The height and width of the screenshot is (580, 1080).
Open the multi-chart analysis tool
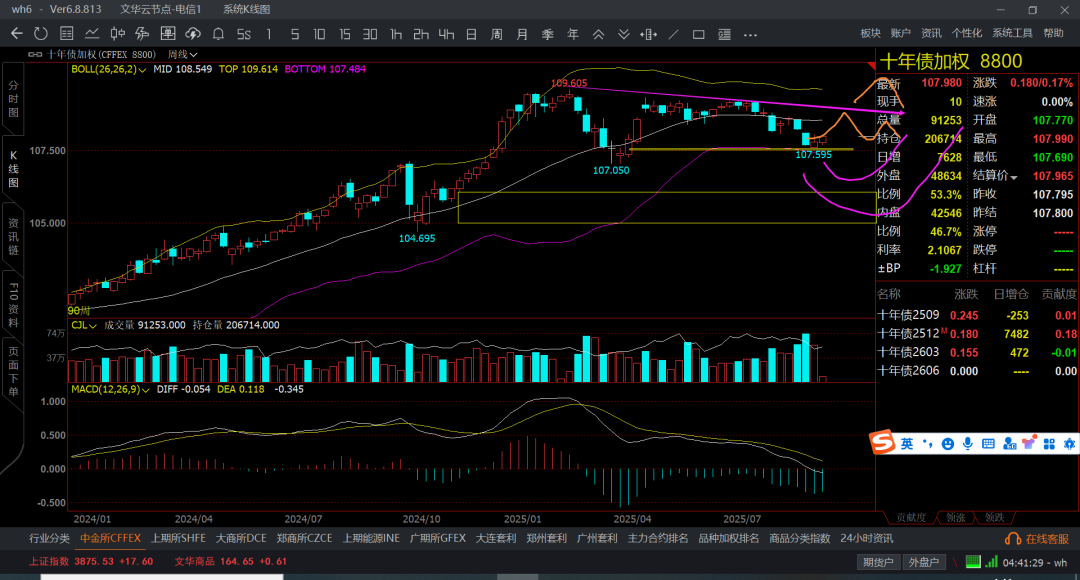click(142, 34)
